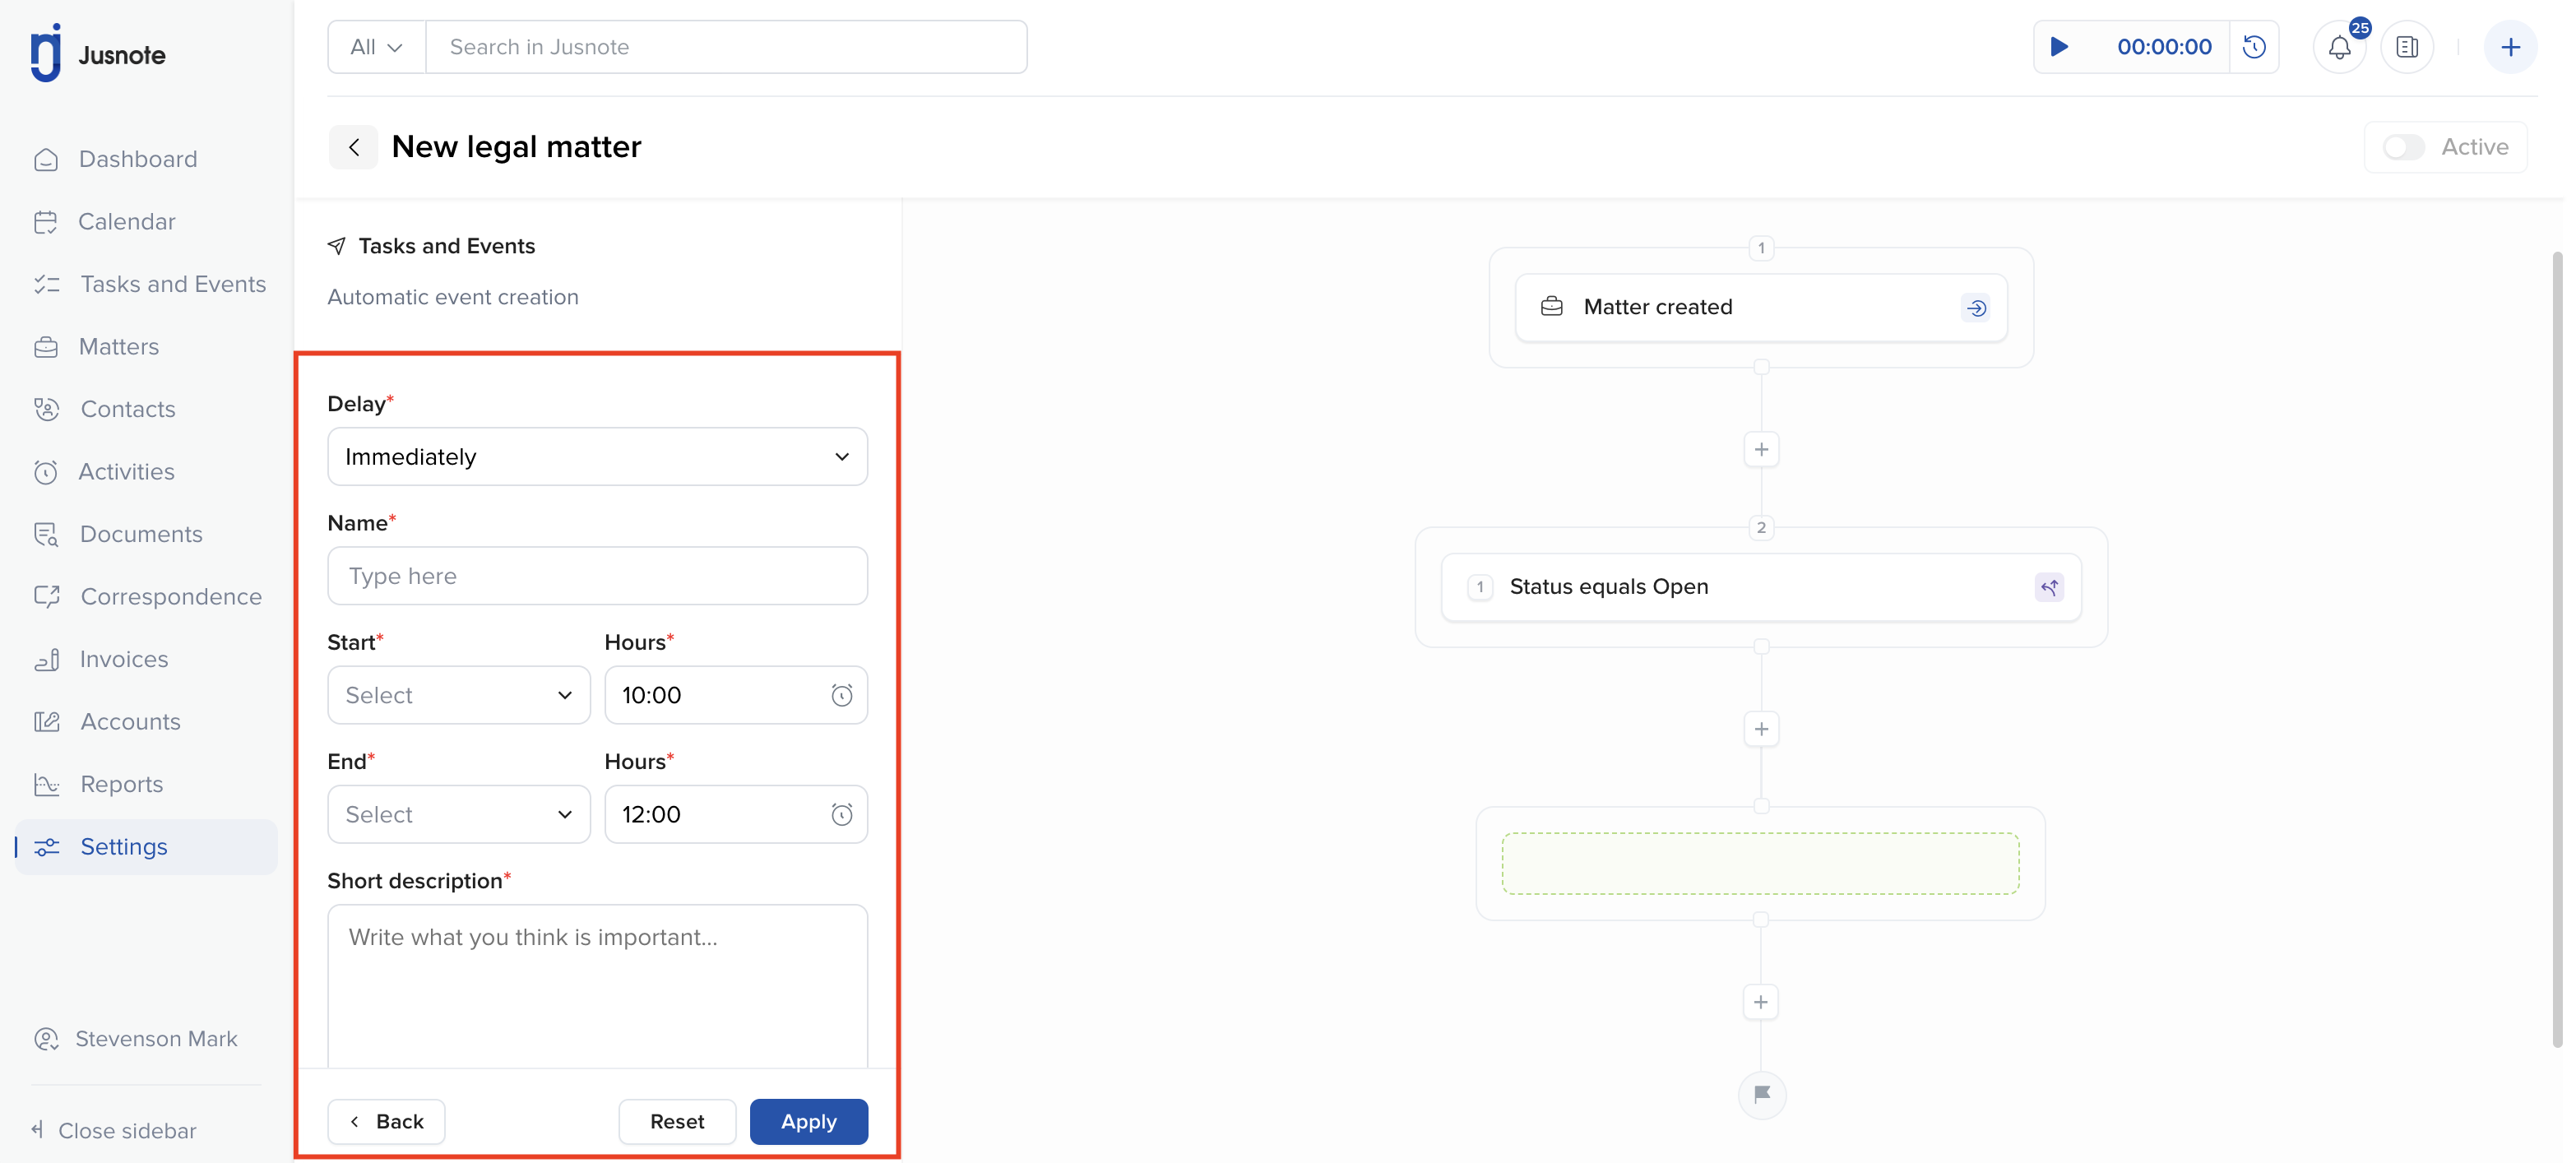Select the Matter created trigger node
Image resolution: width=2576 pixels, height=1163 pixels.
[x=1760, y=307]
